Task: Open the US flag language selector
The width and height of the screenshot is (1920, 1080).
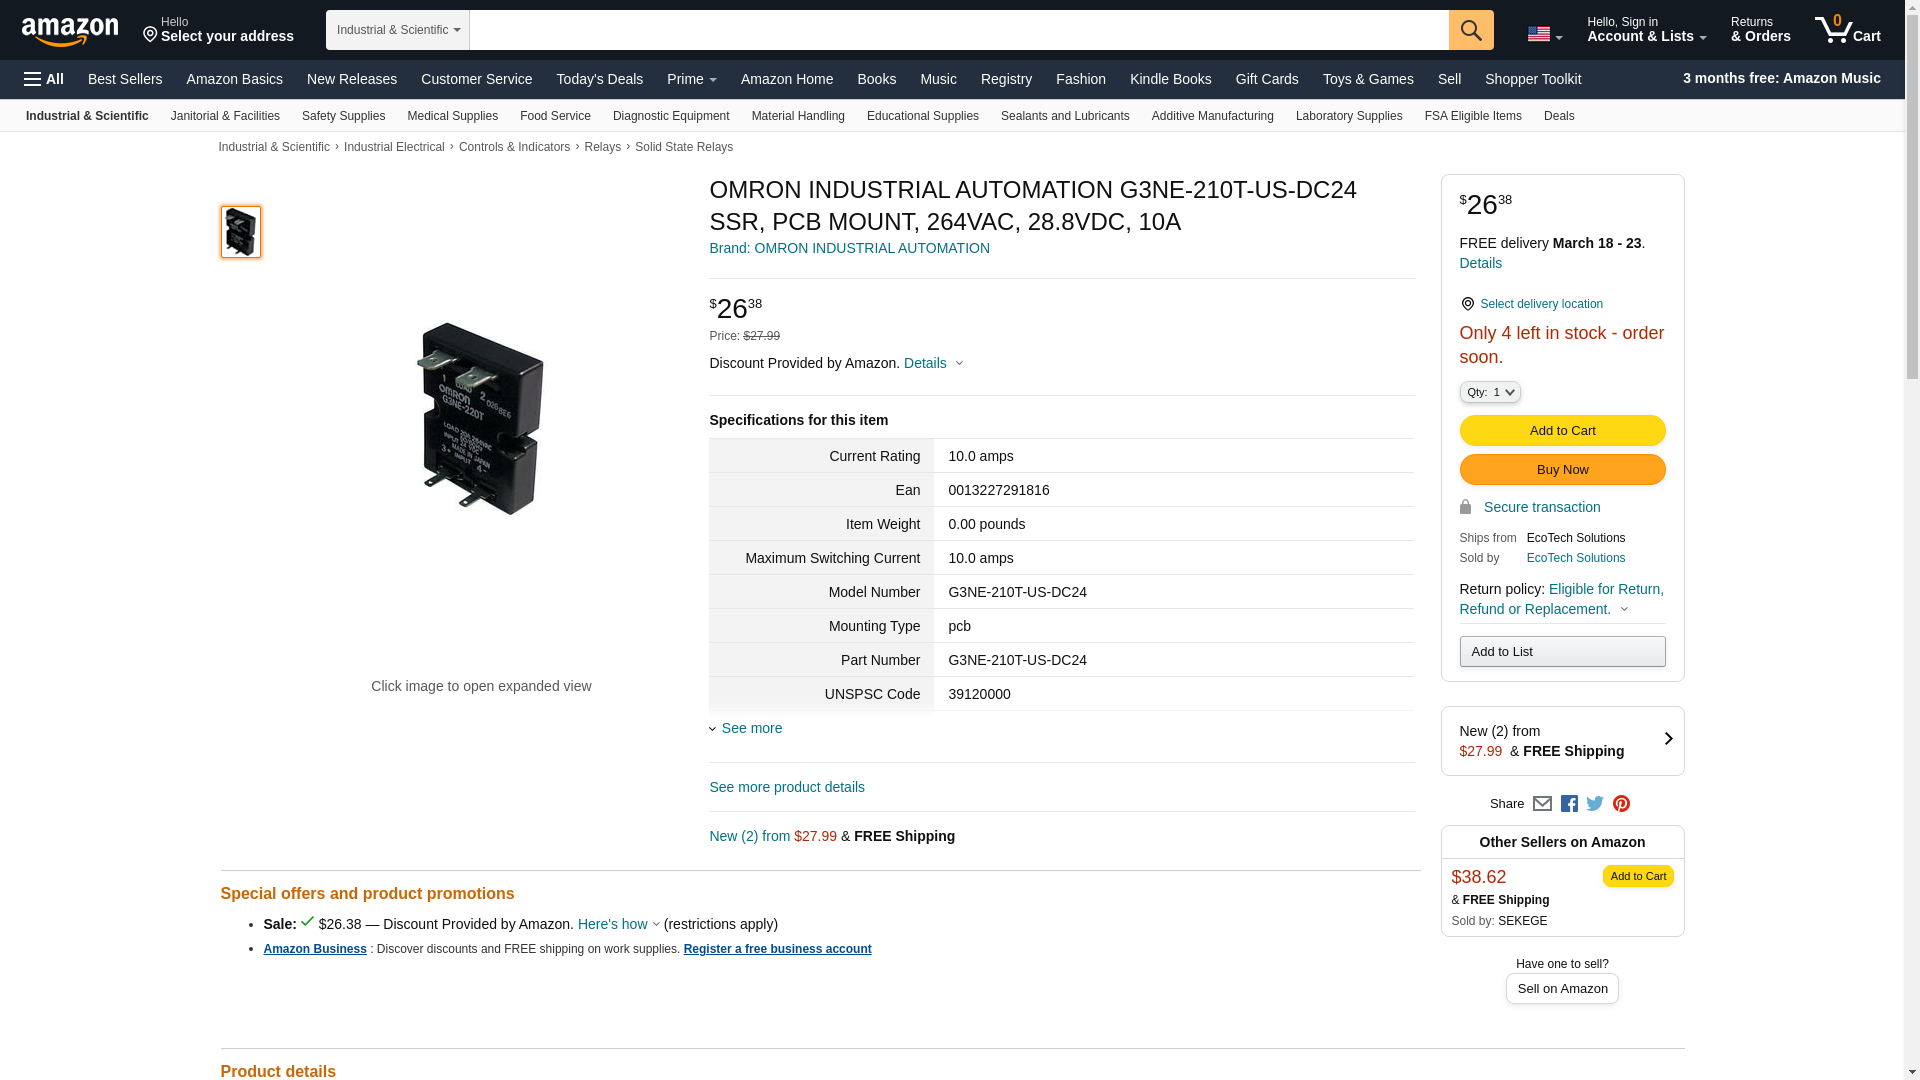Action: tap(1544, 35)
